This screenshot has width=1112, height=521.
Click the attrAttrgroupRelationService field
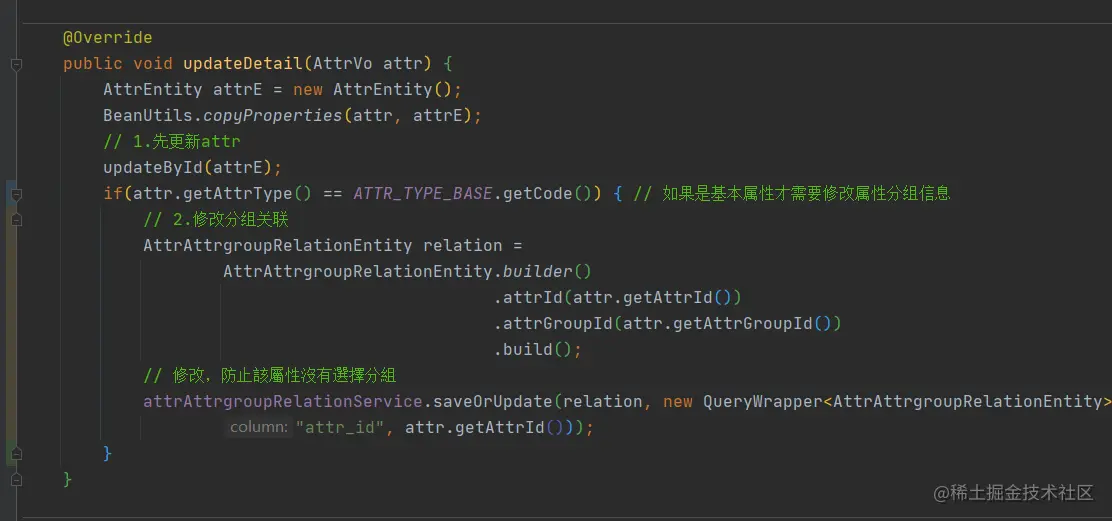283,401
